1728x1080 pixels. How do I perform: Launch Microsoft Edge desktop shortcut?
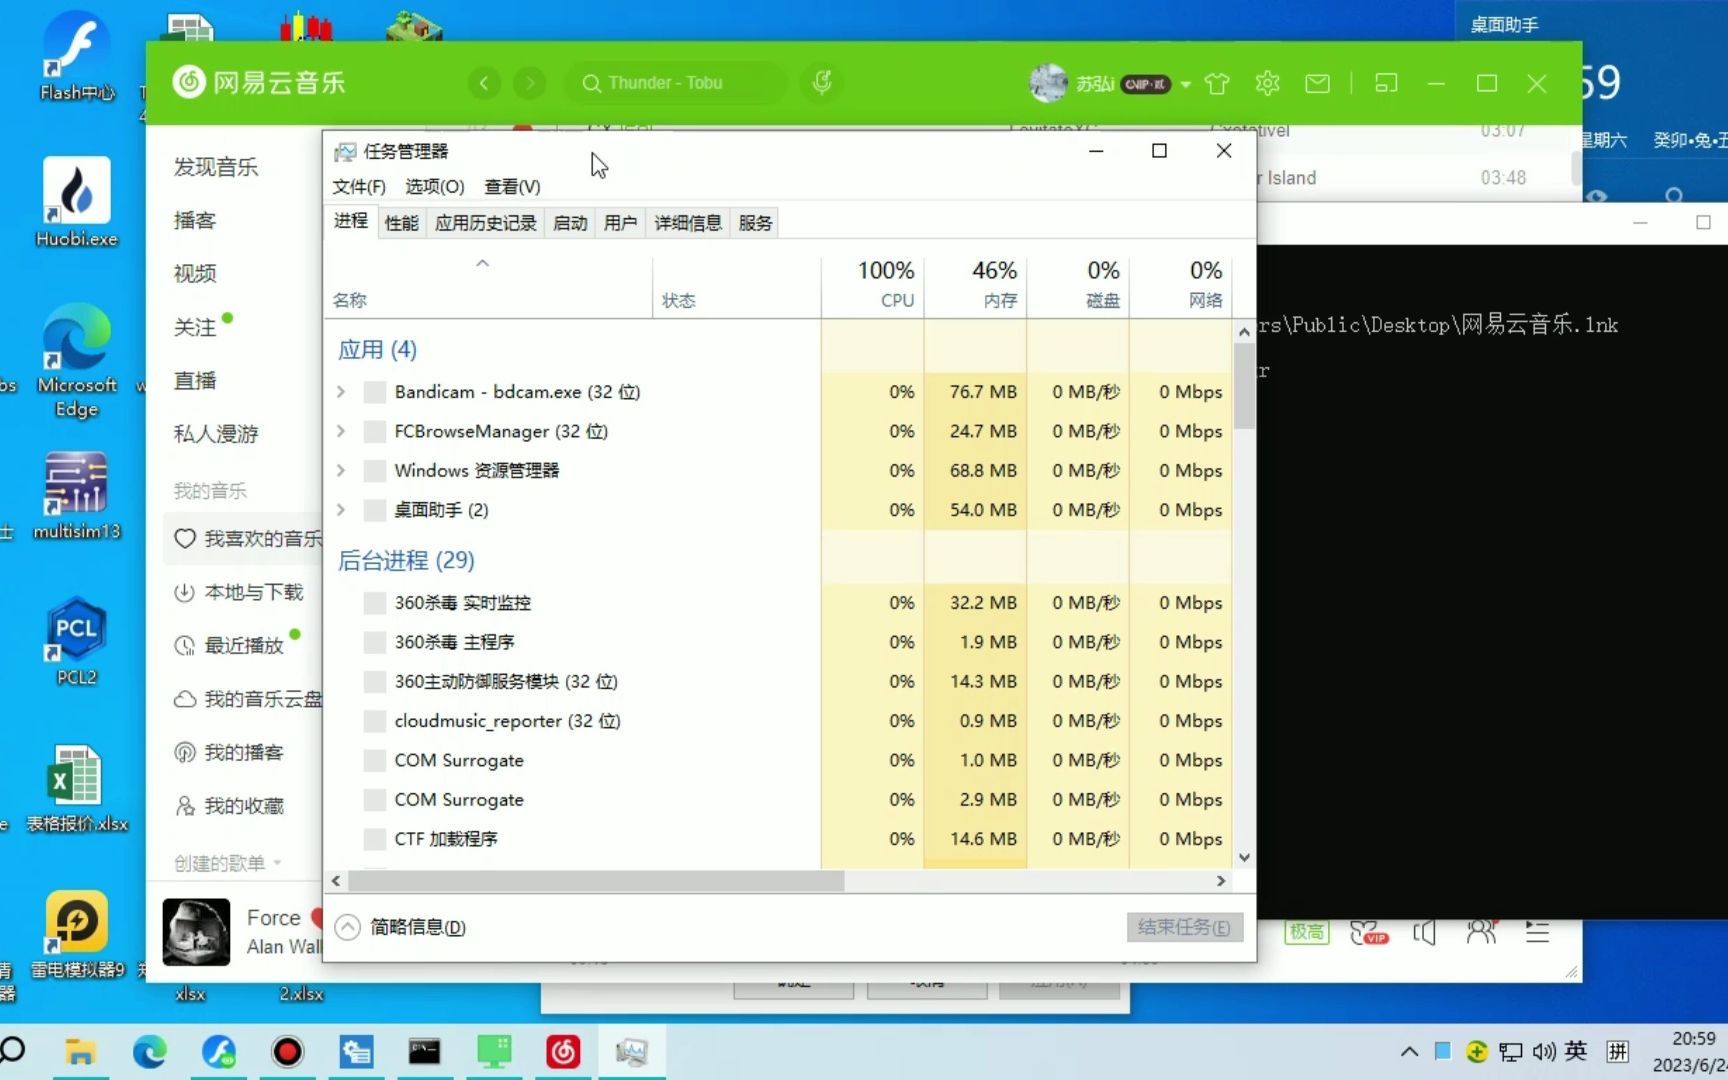tap(77, 361)
